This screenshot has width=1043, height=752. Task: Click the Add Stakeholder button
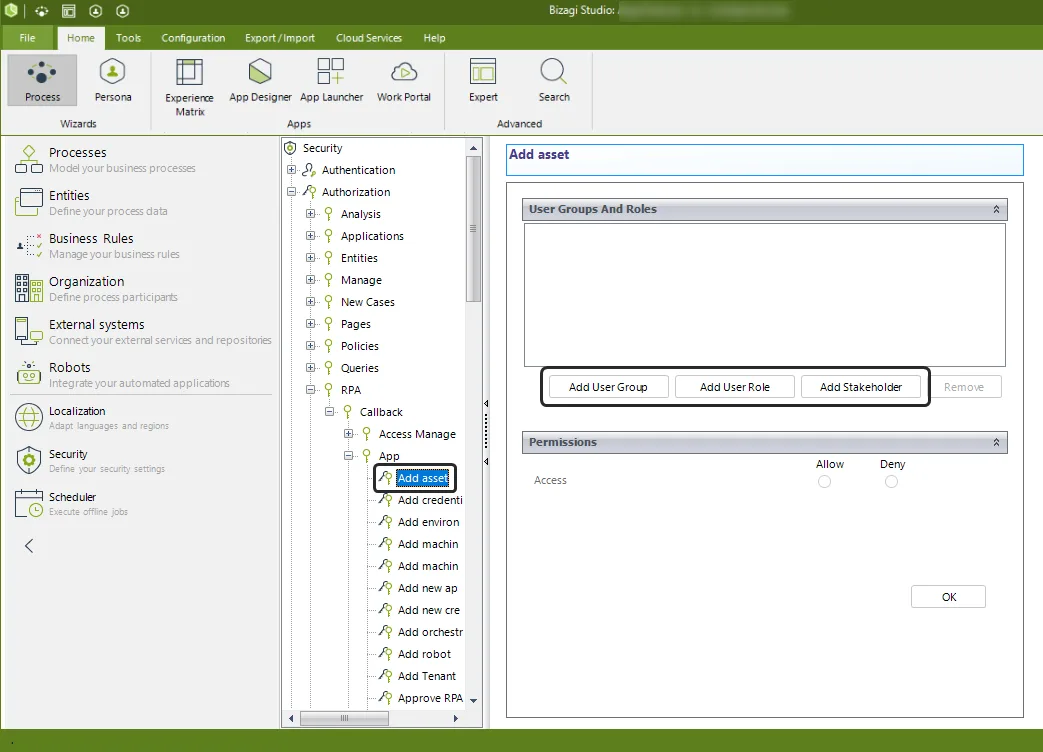pyautogui.click(x=861, y=387)
